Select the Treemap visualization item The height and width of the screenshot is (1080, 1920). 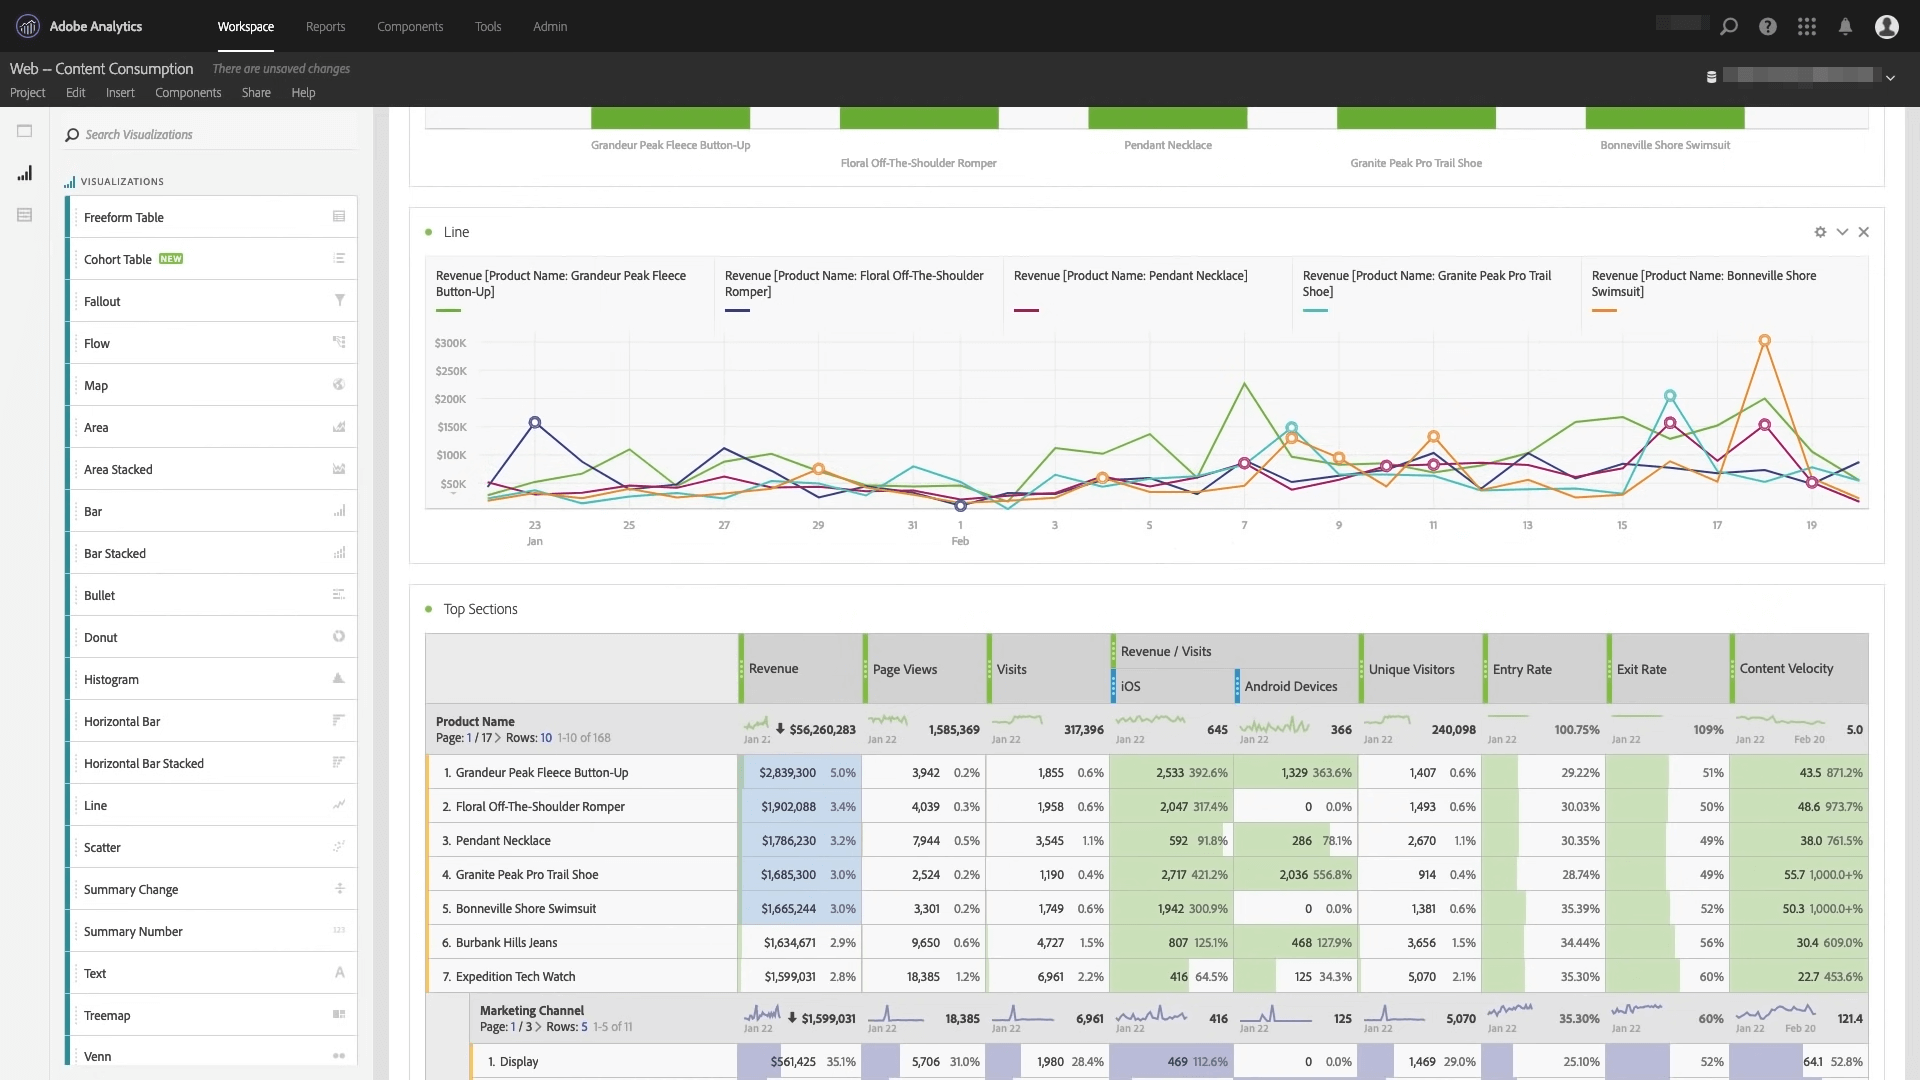[107, 1015]
